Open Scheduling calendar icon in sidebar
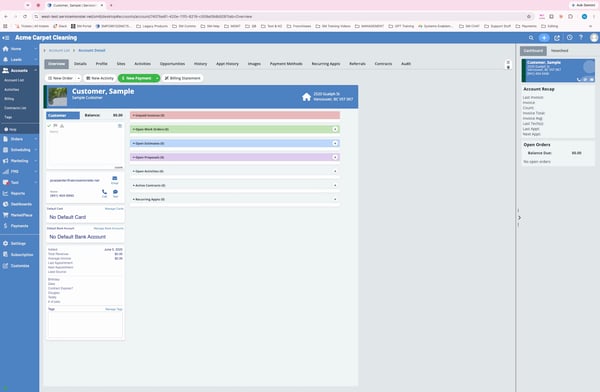The width and height of the screenshot is (600, 392). 5,150
